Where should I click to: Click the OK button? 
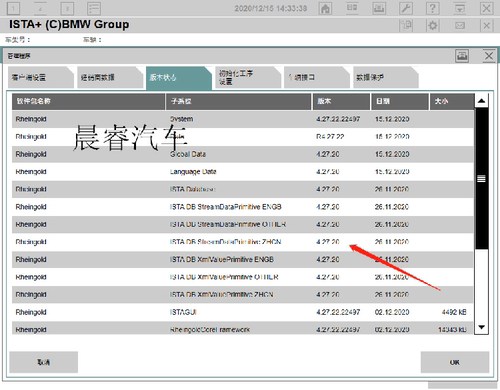(x=455, y=362)
